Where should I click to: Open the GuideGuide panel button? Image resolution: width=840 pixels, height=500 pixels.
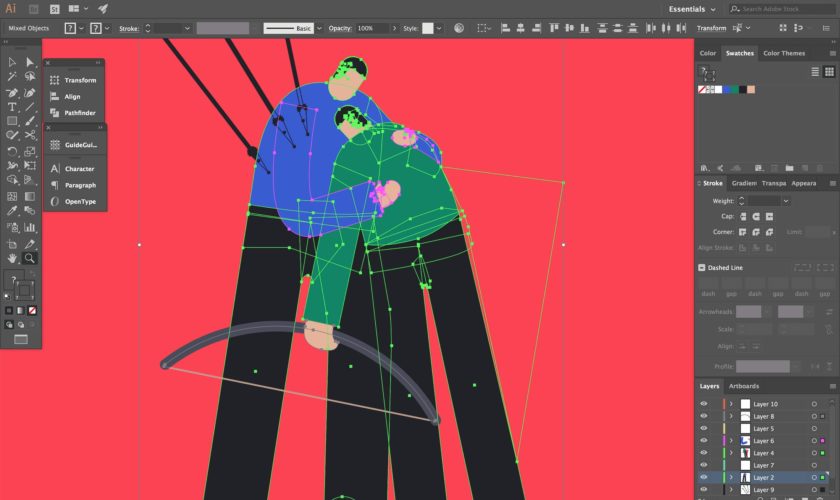point(74,145)
